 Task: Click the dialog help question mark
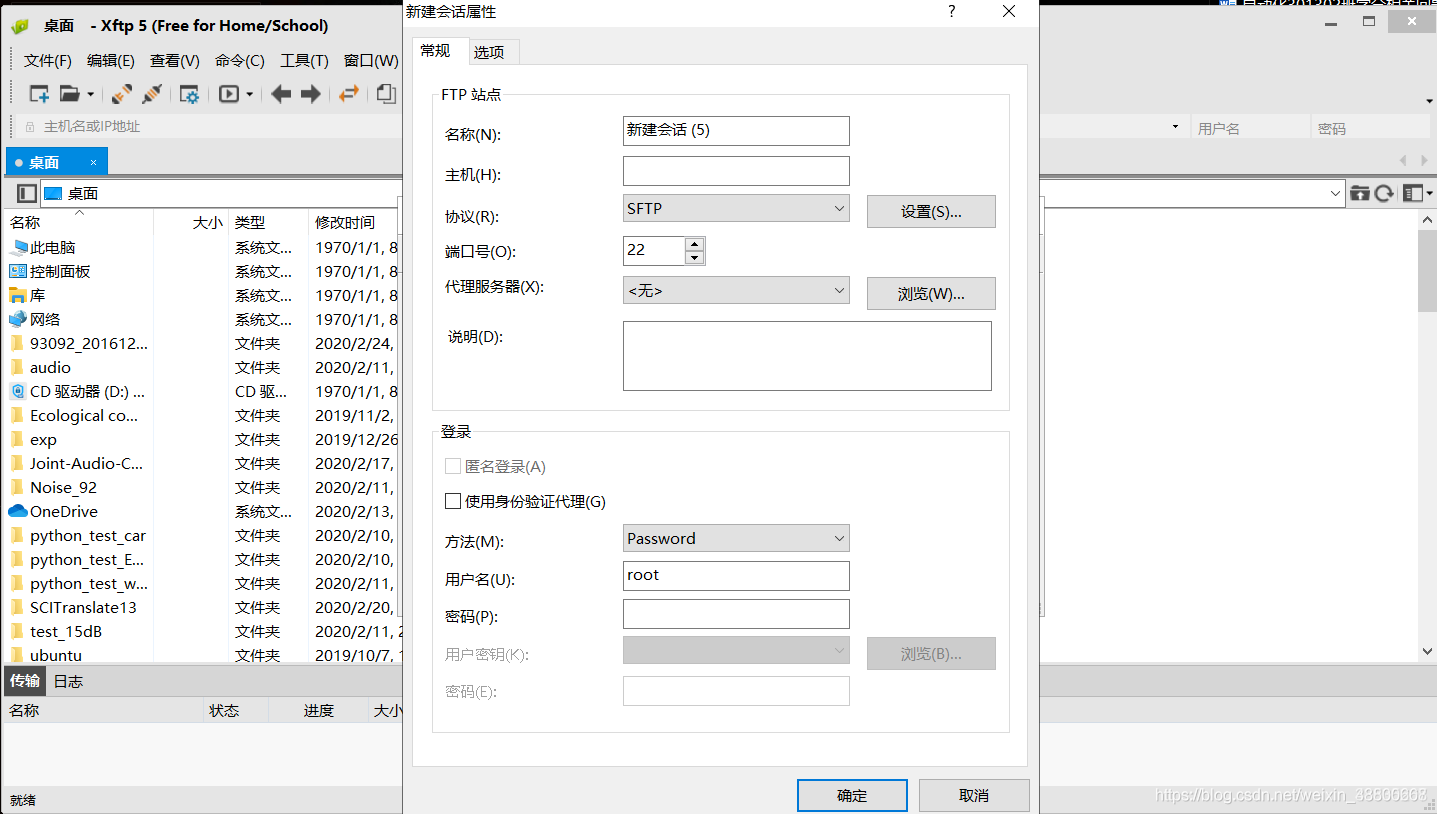click(951, 12)
